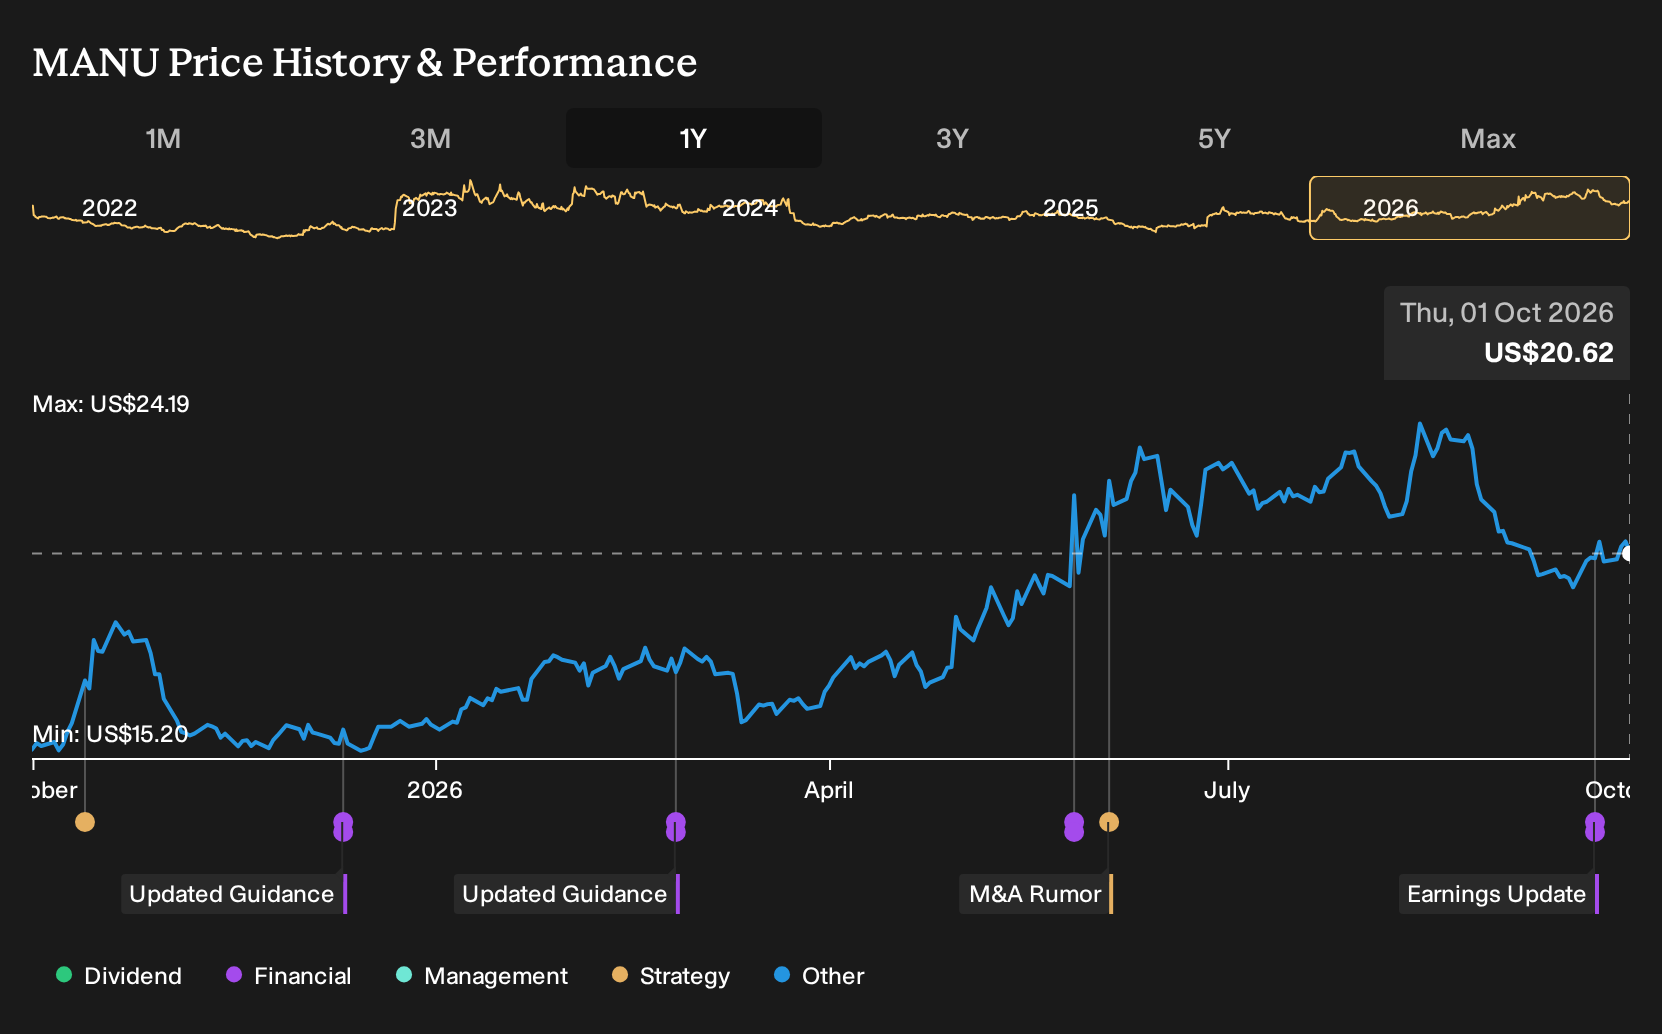Click the July axis label

tap(1227, 790)
